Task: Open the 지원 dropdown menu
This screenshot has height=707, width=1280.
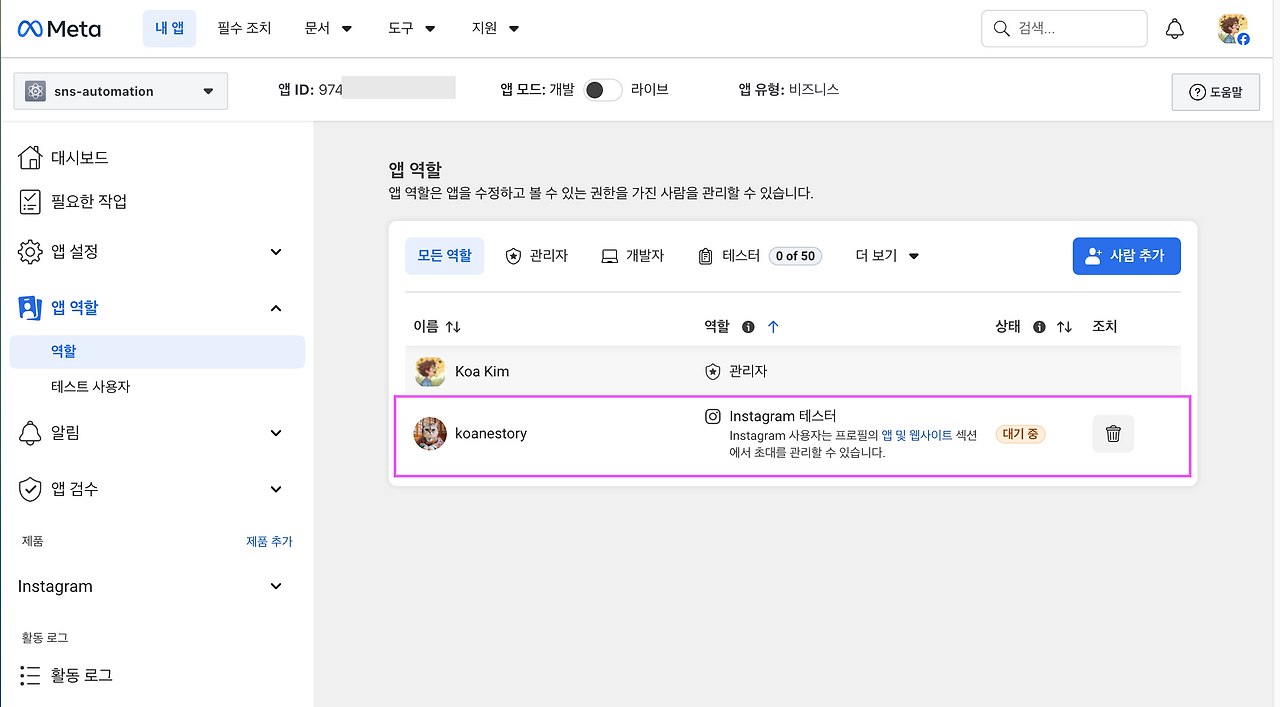Action: (495, 28)
